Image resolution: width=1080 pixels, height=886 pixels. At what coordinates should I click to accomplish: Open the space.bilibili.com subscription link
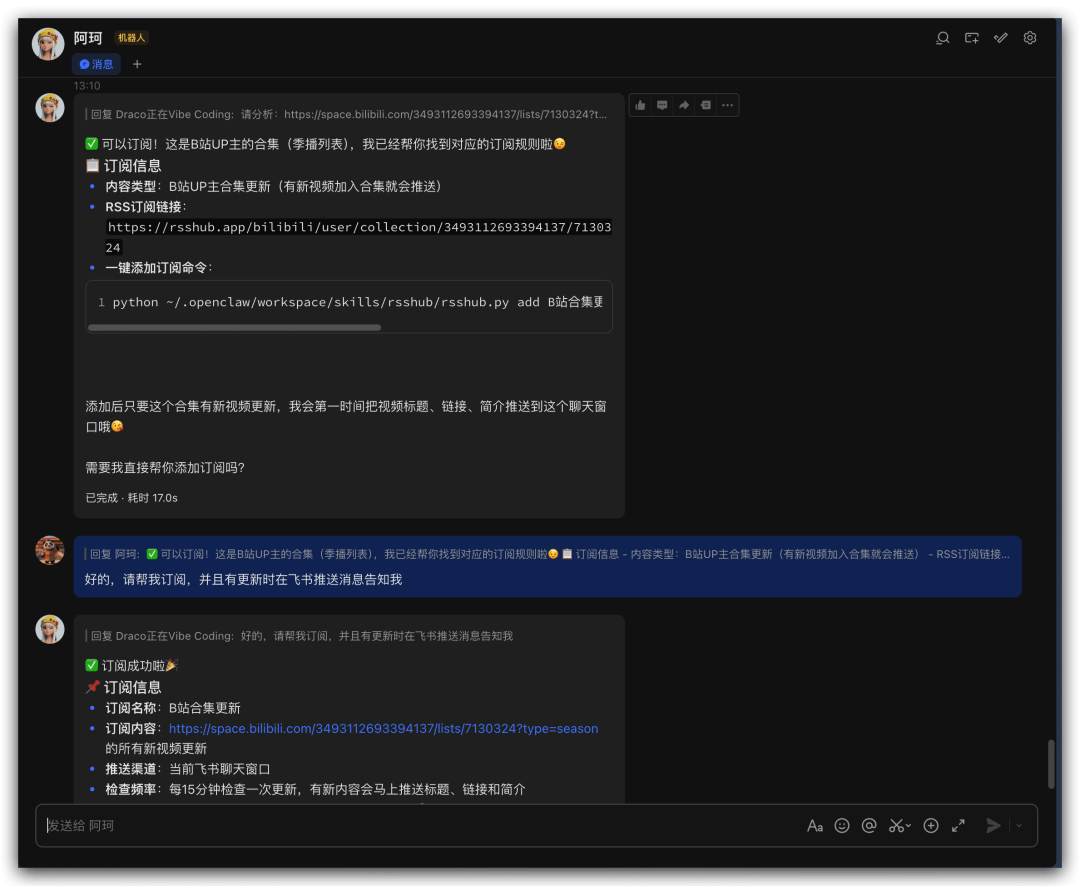383,729
